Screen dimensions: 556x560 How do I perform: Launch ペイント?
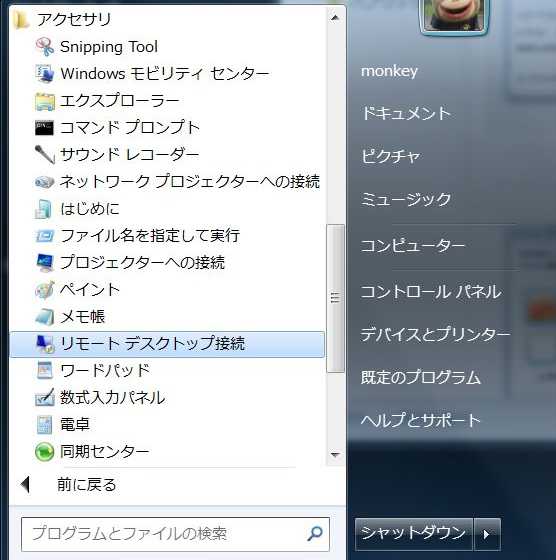click(x=167, y=290)
